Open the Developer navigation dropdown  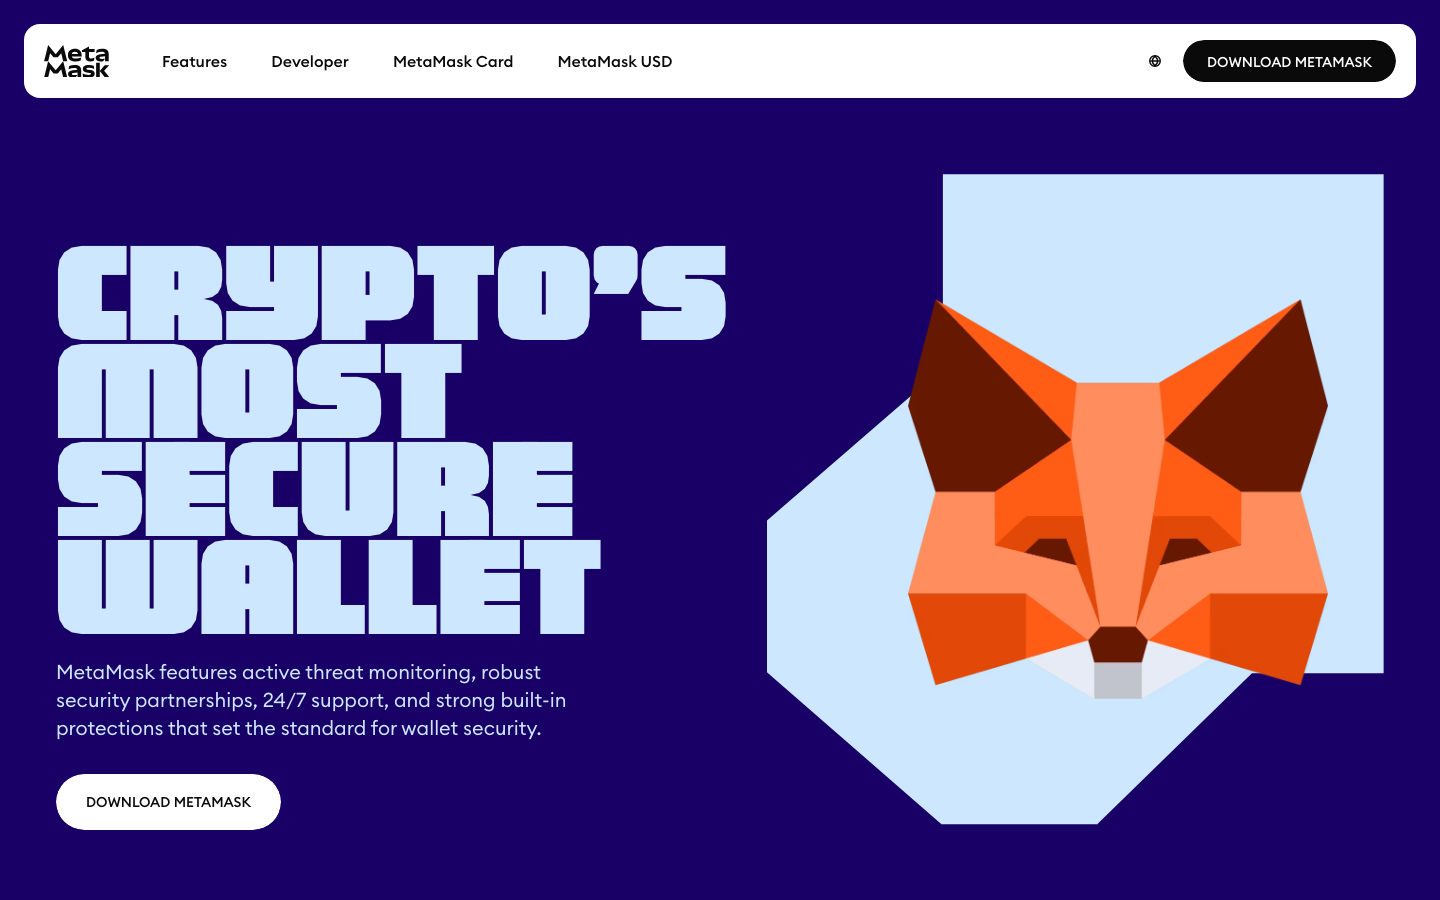(x=310, y=61)
